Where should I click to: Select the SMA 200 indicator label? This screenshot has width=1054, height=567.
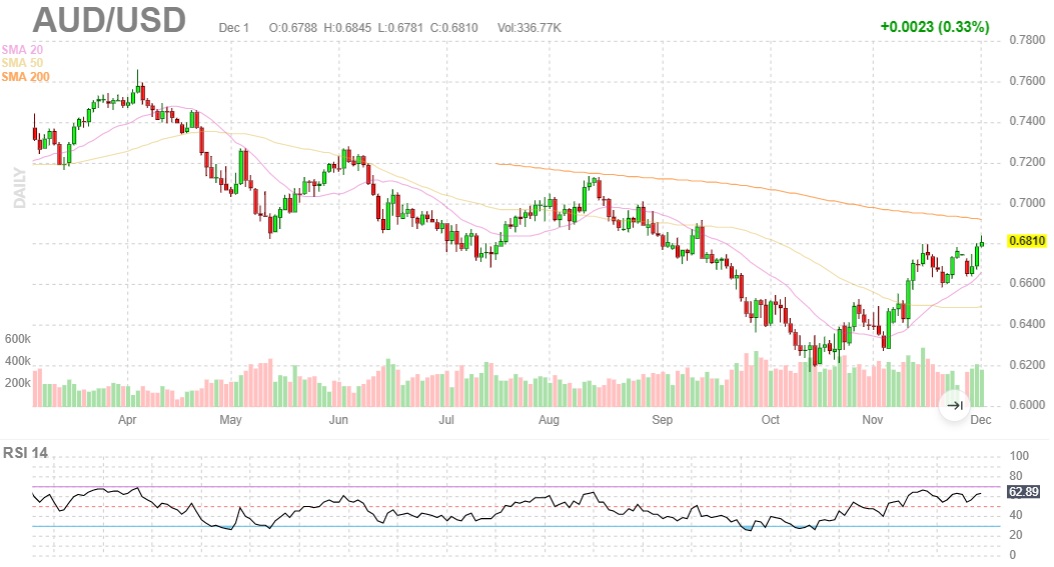tap(26, 77)
